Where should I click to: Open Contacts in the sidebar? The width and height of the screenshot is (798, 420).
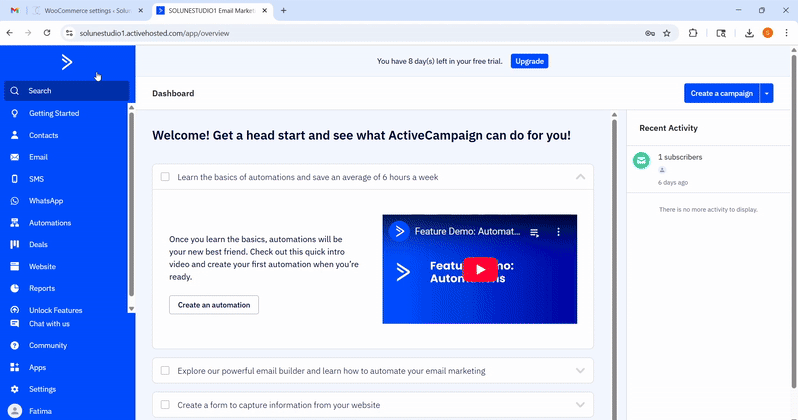(43, 135)
